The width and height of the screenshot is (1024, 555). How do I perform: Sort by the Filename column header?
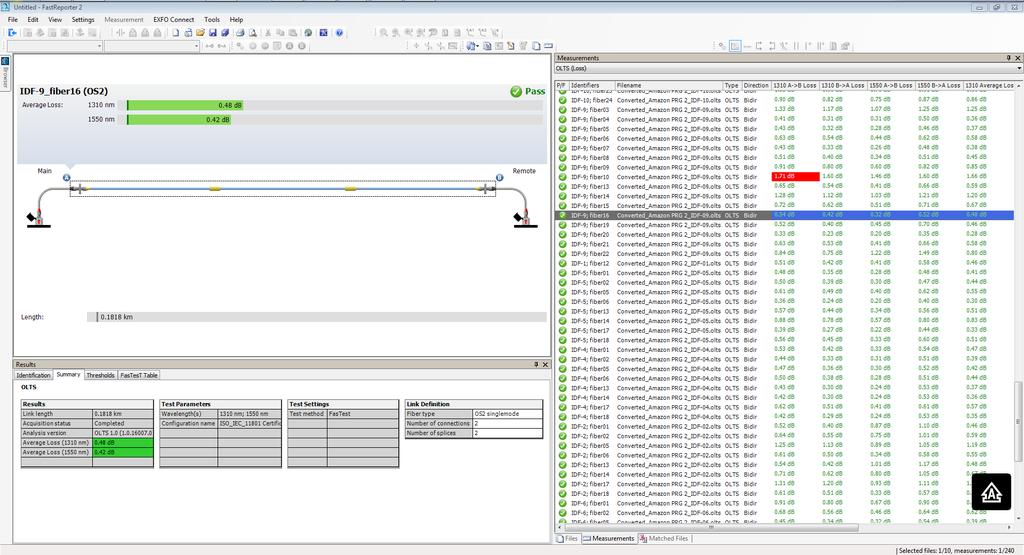(668, 86)
